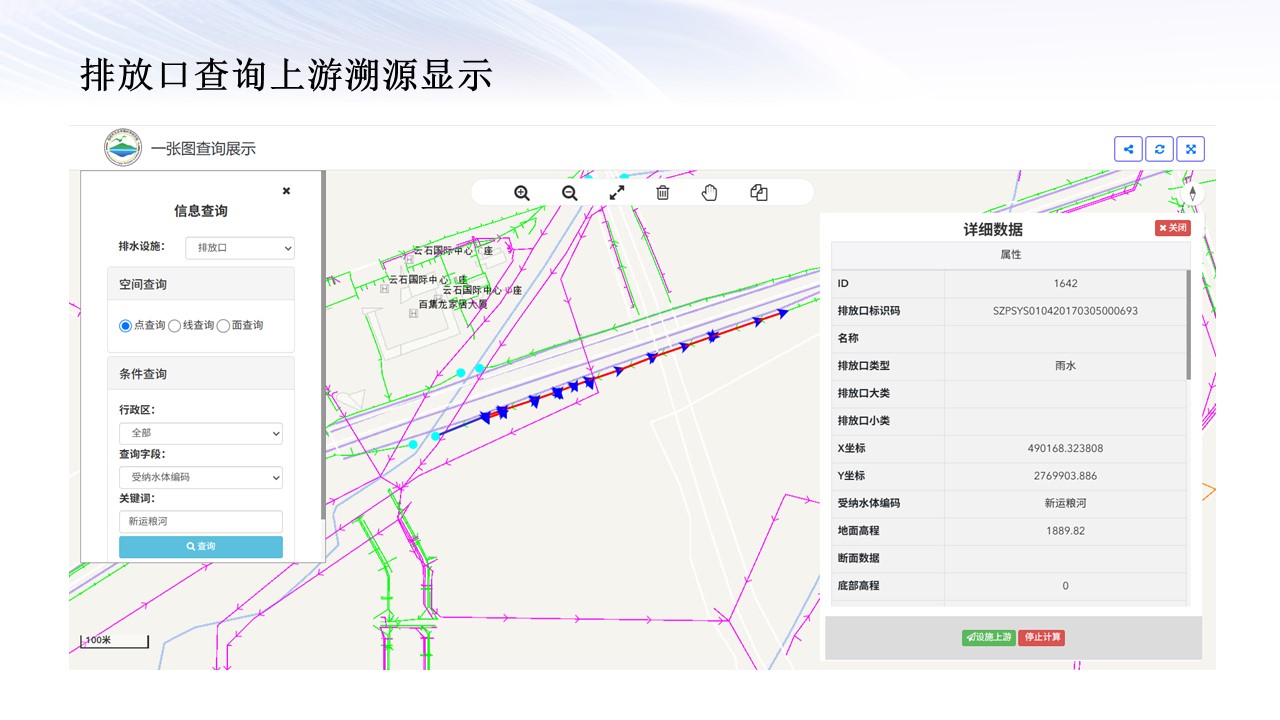Click the zoom out magnifier icon
1280x720 pixels.
[x=569, y=193]
